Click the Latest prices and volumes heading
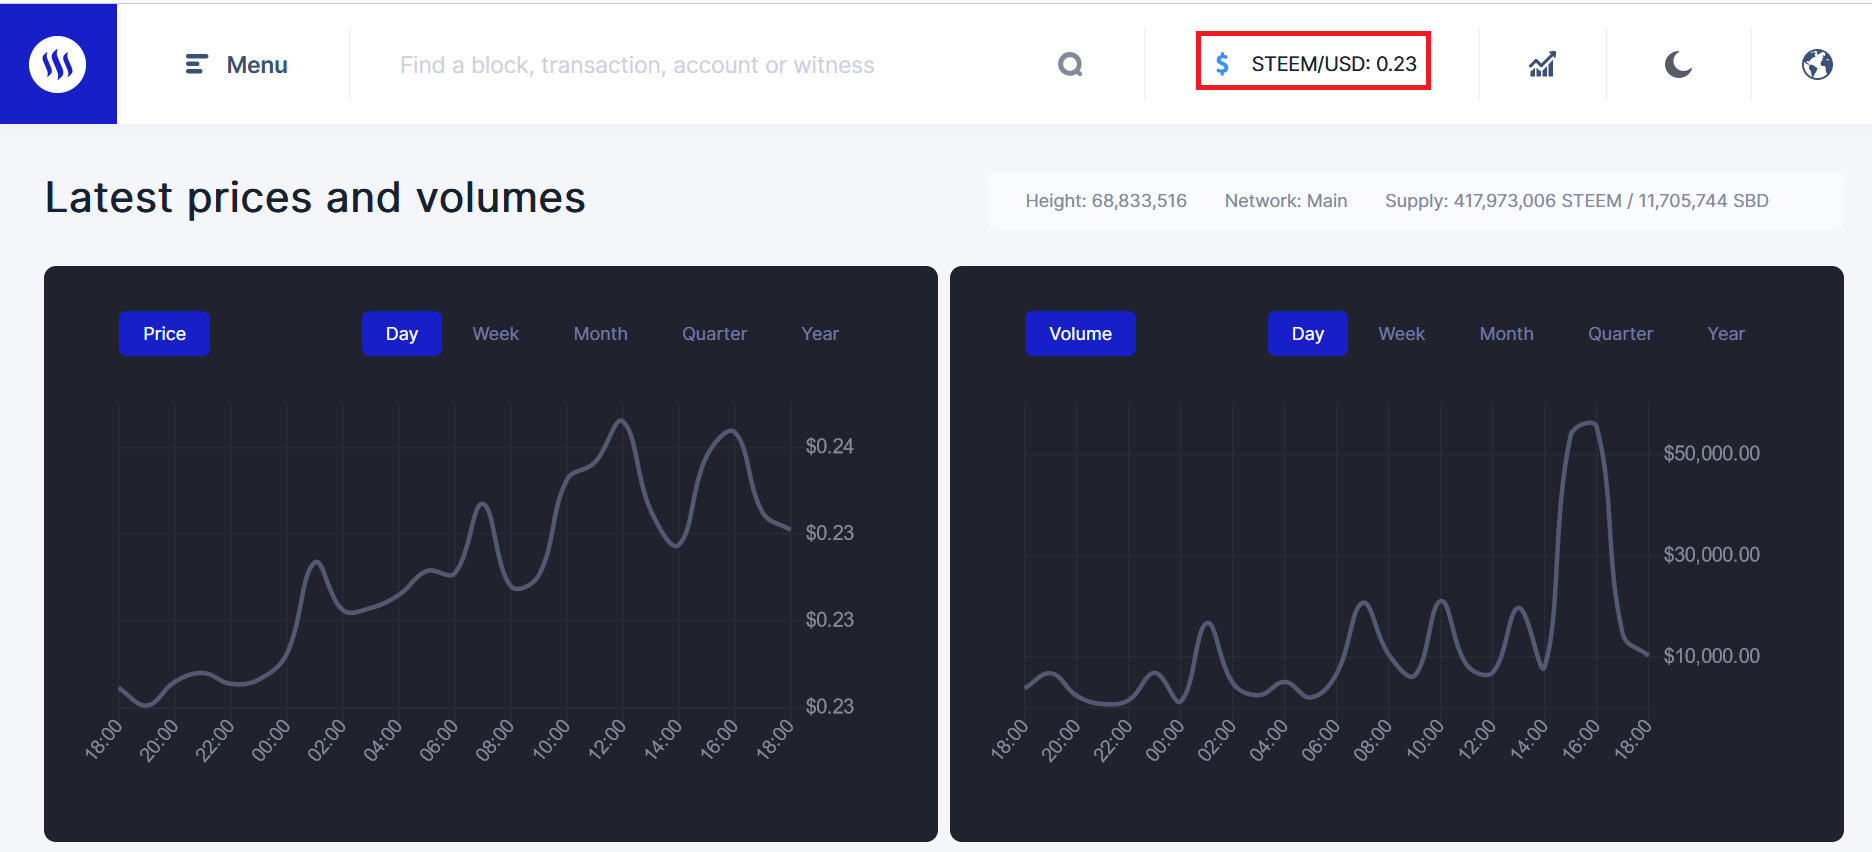Viewport: 1872px width, 852px height. pyautogui.click(x=315, y=197)
